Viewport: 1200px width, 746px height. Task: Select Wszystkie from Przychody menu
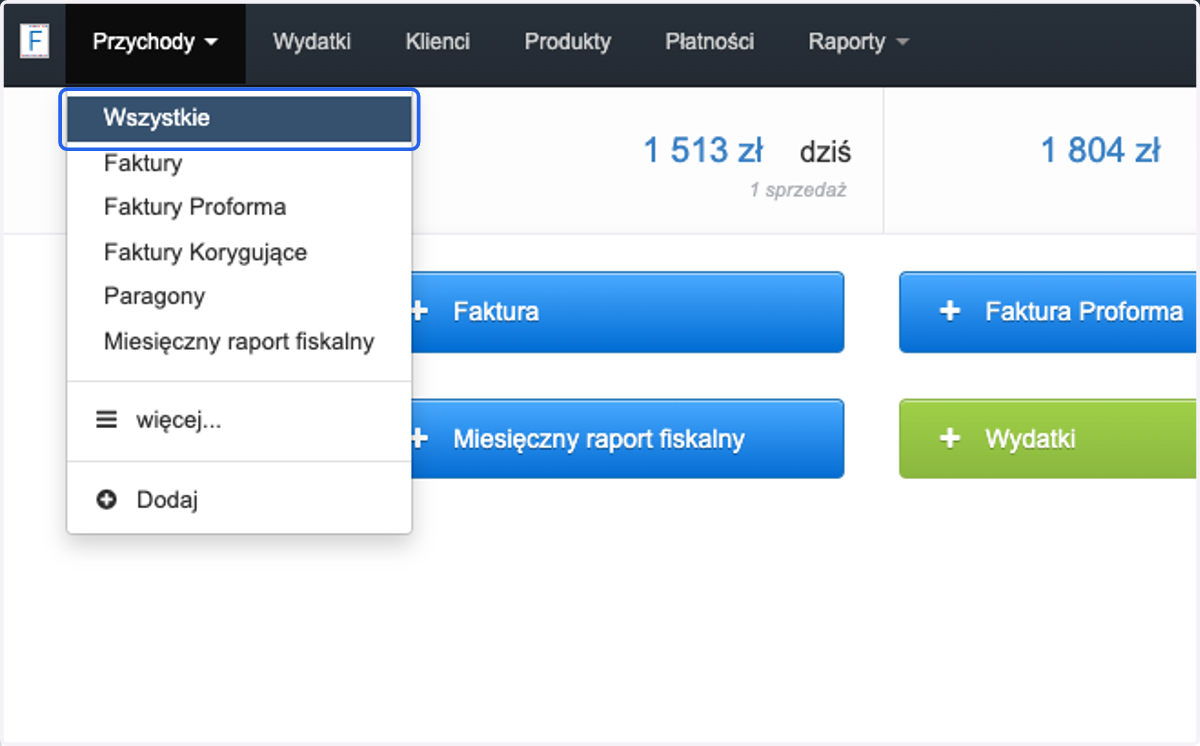point(239,118)
